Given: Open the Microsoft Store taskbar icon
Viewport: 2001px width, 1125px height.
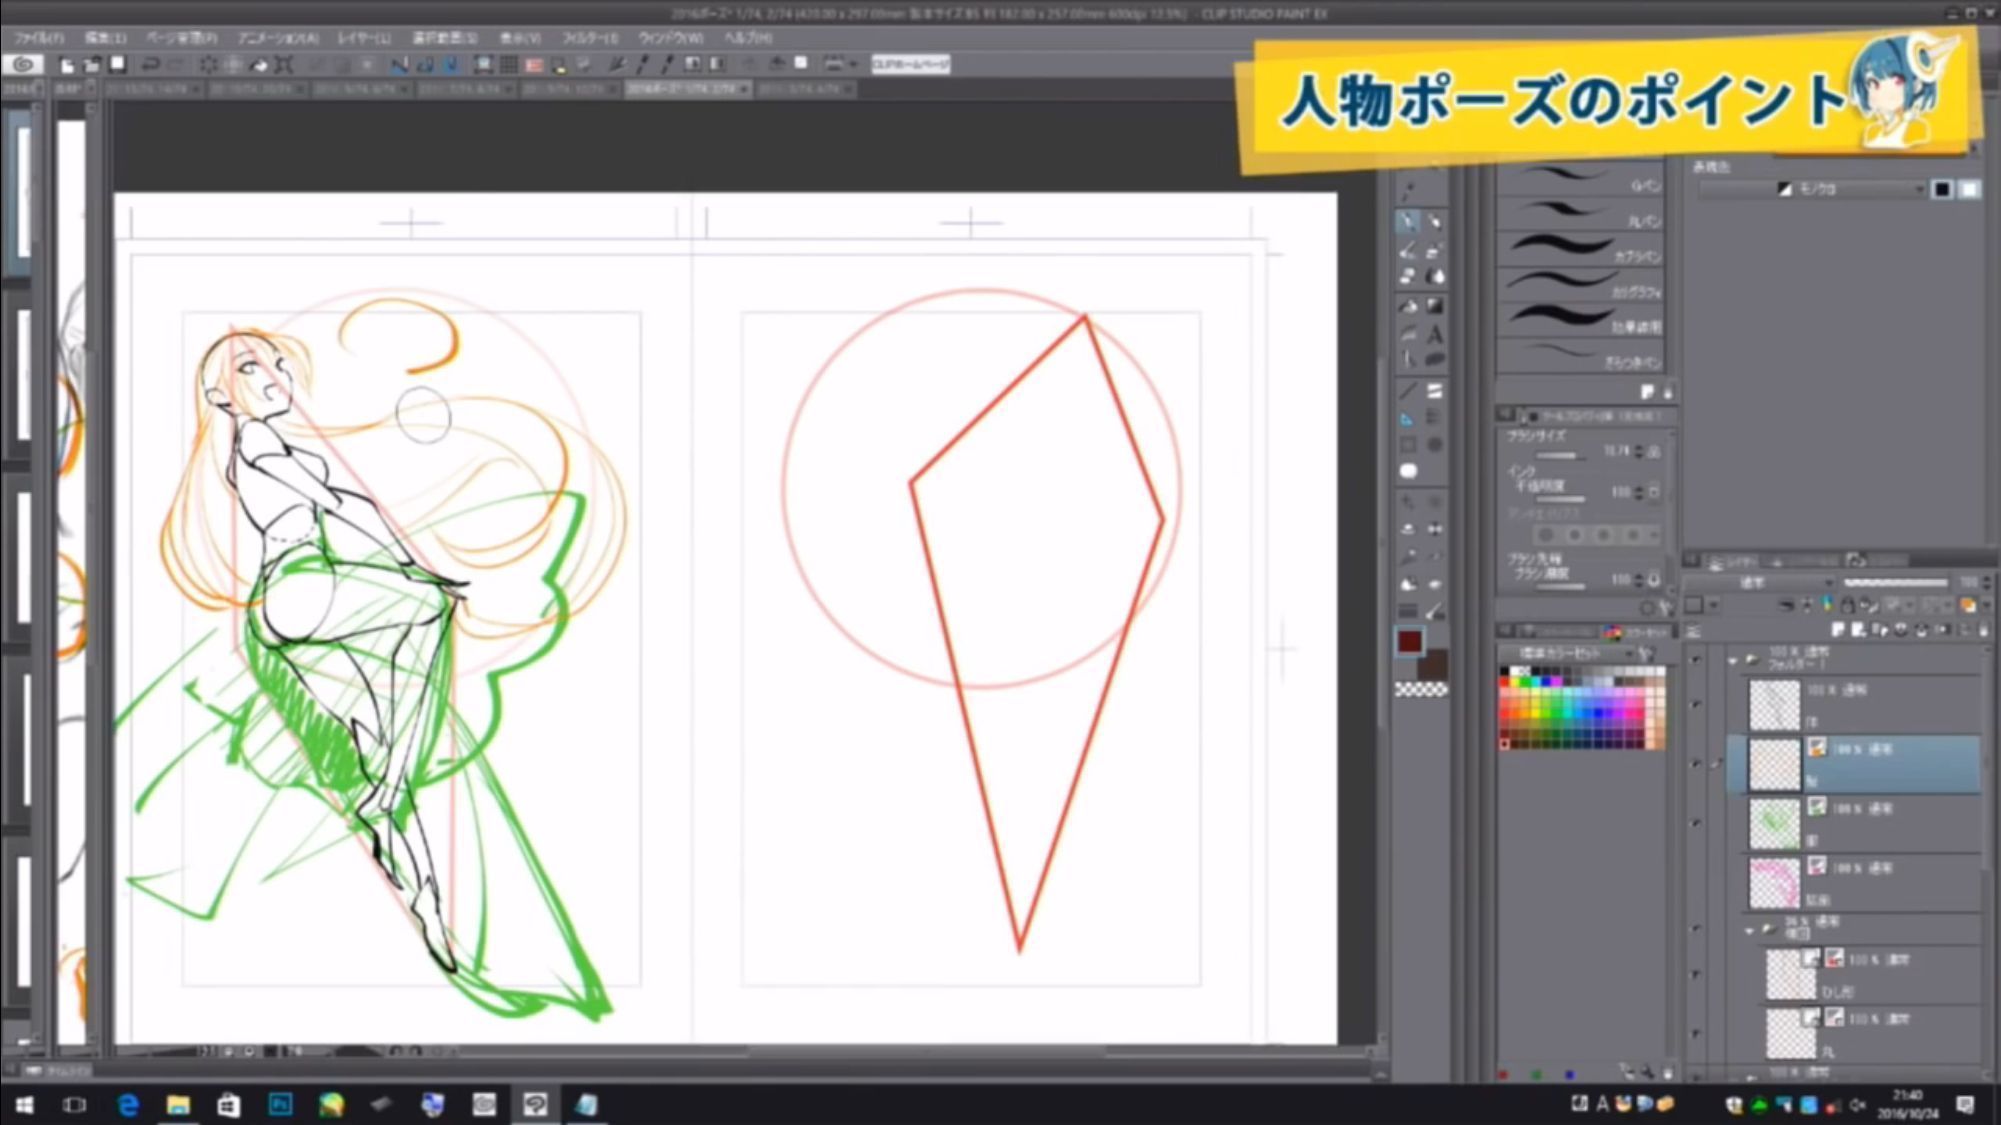Looking at the screenshot, I should [229, 1104].
